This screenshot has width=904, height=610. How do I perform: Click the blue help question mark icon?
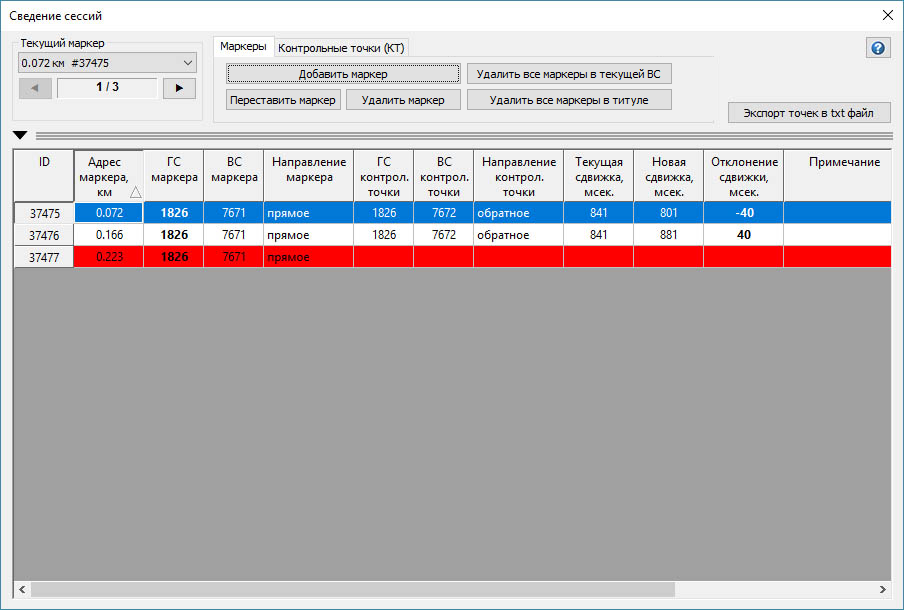click(x=878, y=48)
